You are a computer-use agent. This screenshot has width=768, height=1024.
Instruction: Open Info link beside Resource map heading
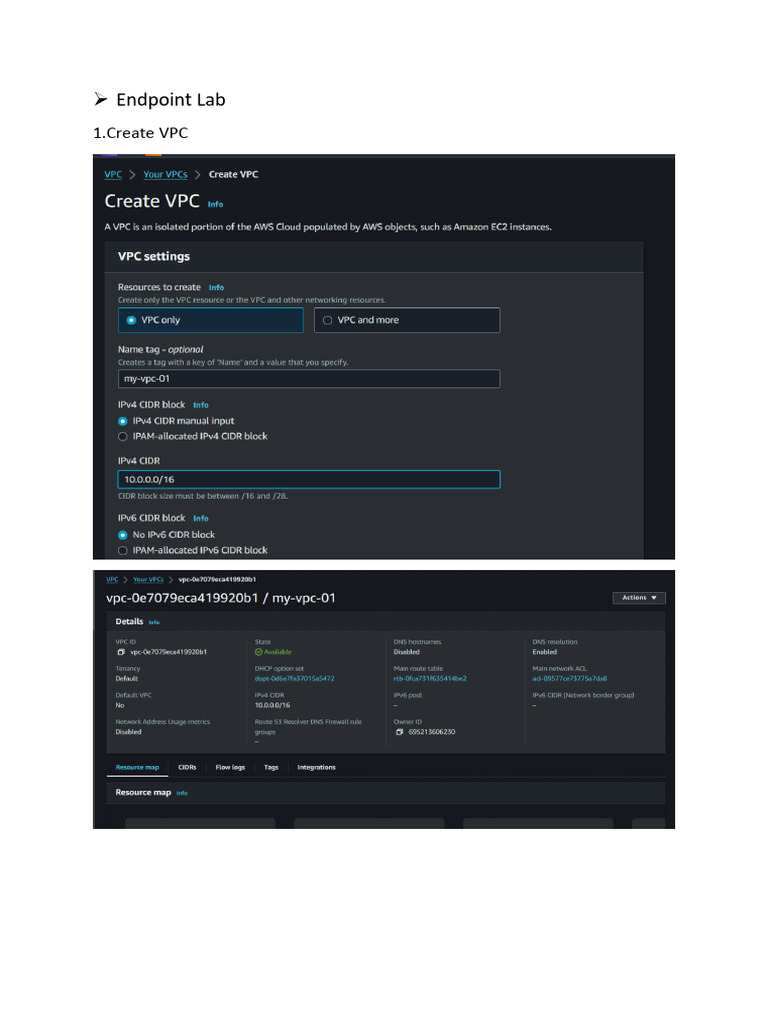(x=182, y=793)
